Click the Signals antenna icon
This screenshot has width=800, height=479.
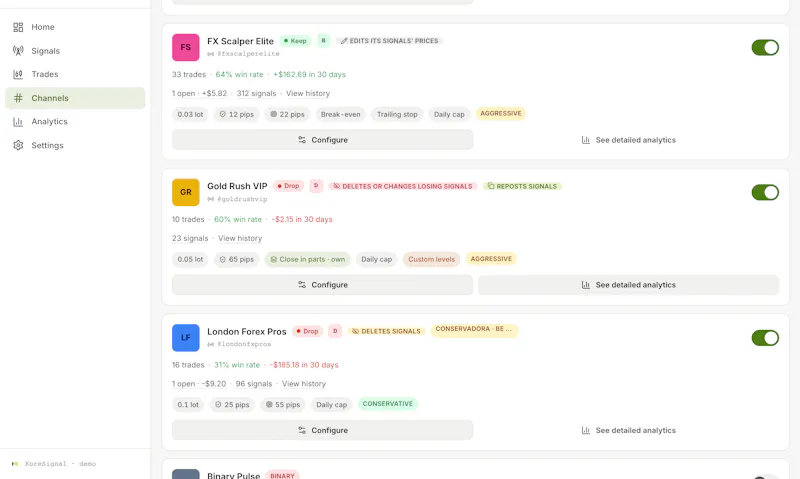[18, 51]
